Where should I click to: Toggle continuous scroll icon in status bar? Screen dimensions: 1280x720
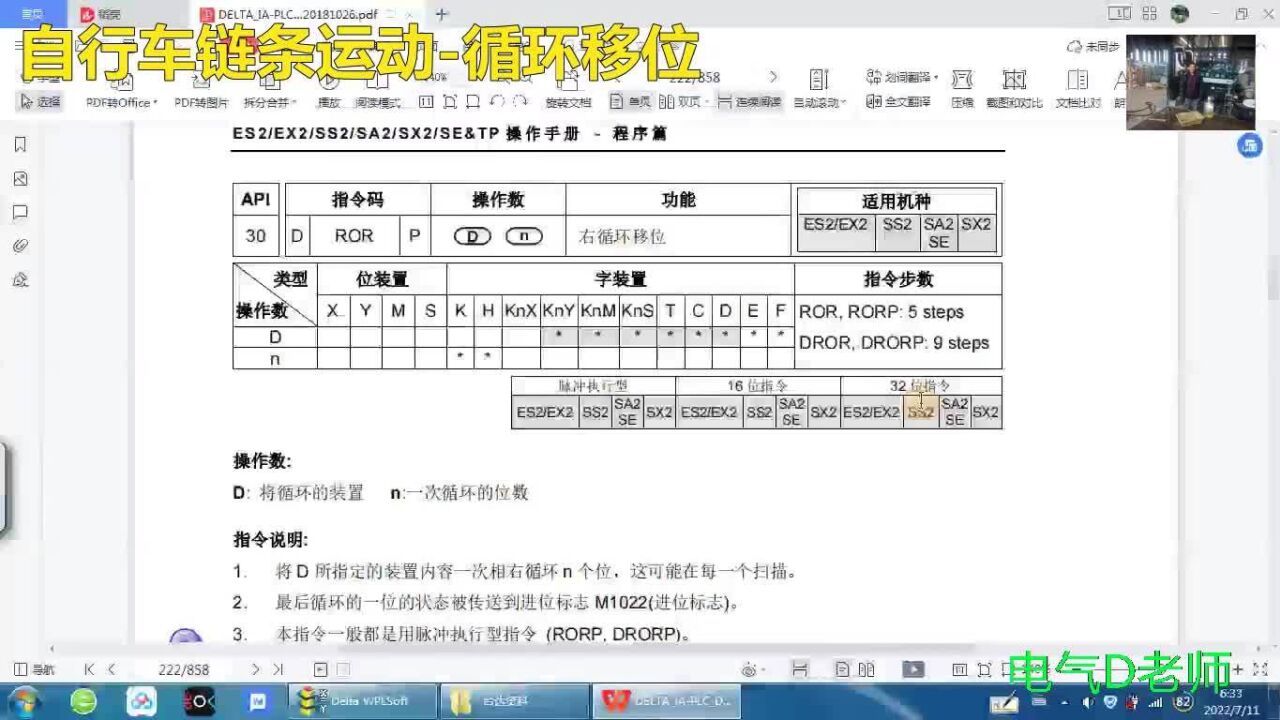click(799, 670)
